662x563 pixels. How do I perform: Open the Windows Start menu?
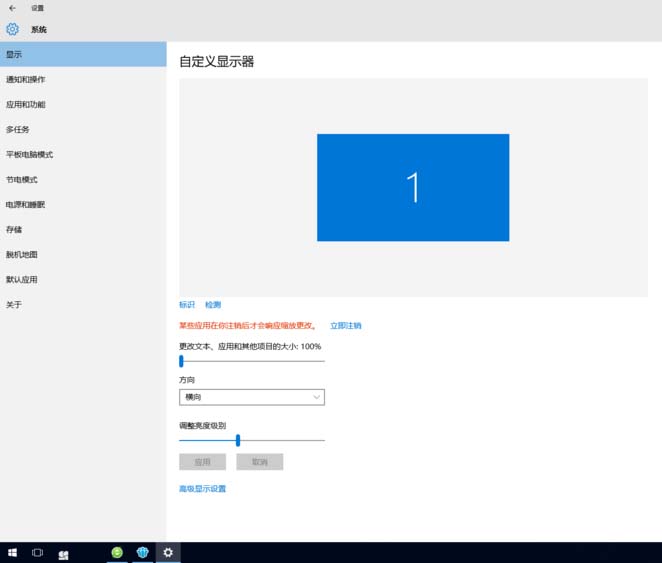13,552
